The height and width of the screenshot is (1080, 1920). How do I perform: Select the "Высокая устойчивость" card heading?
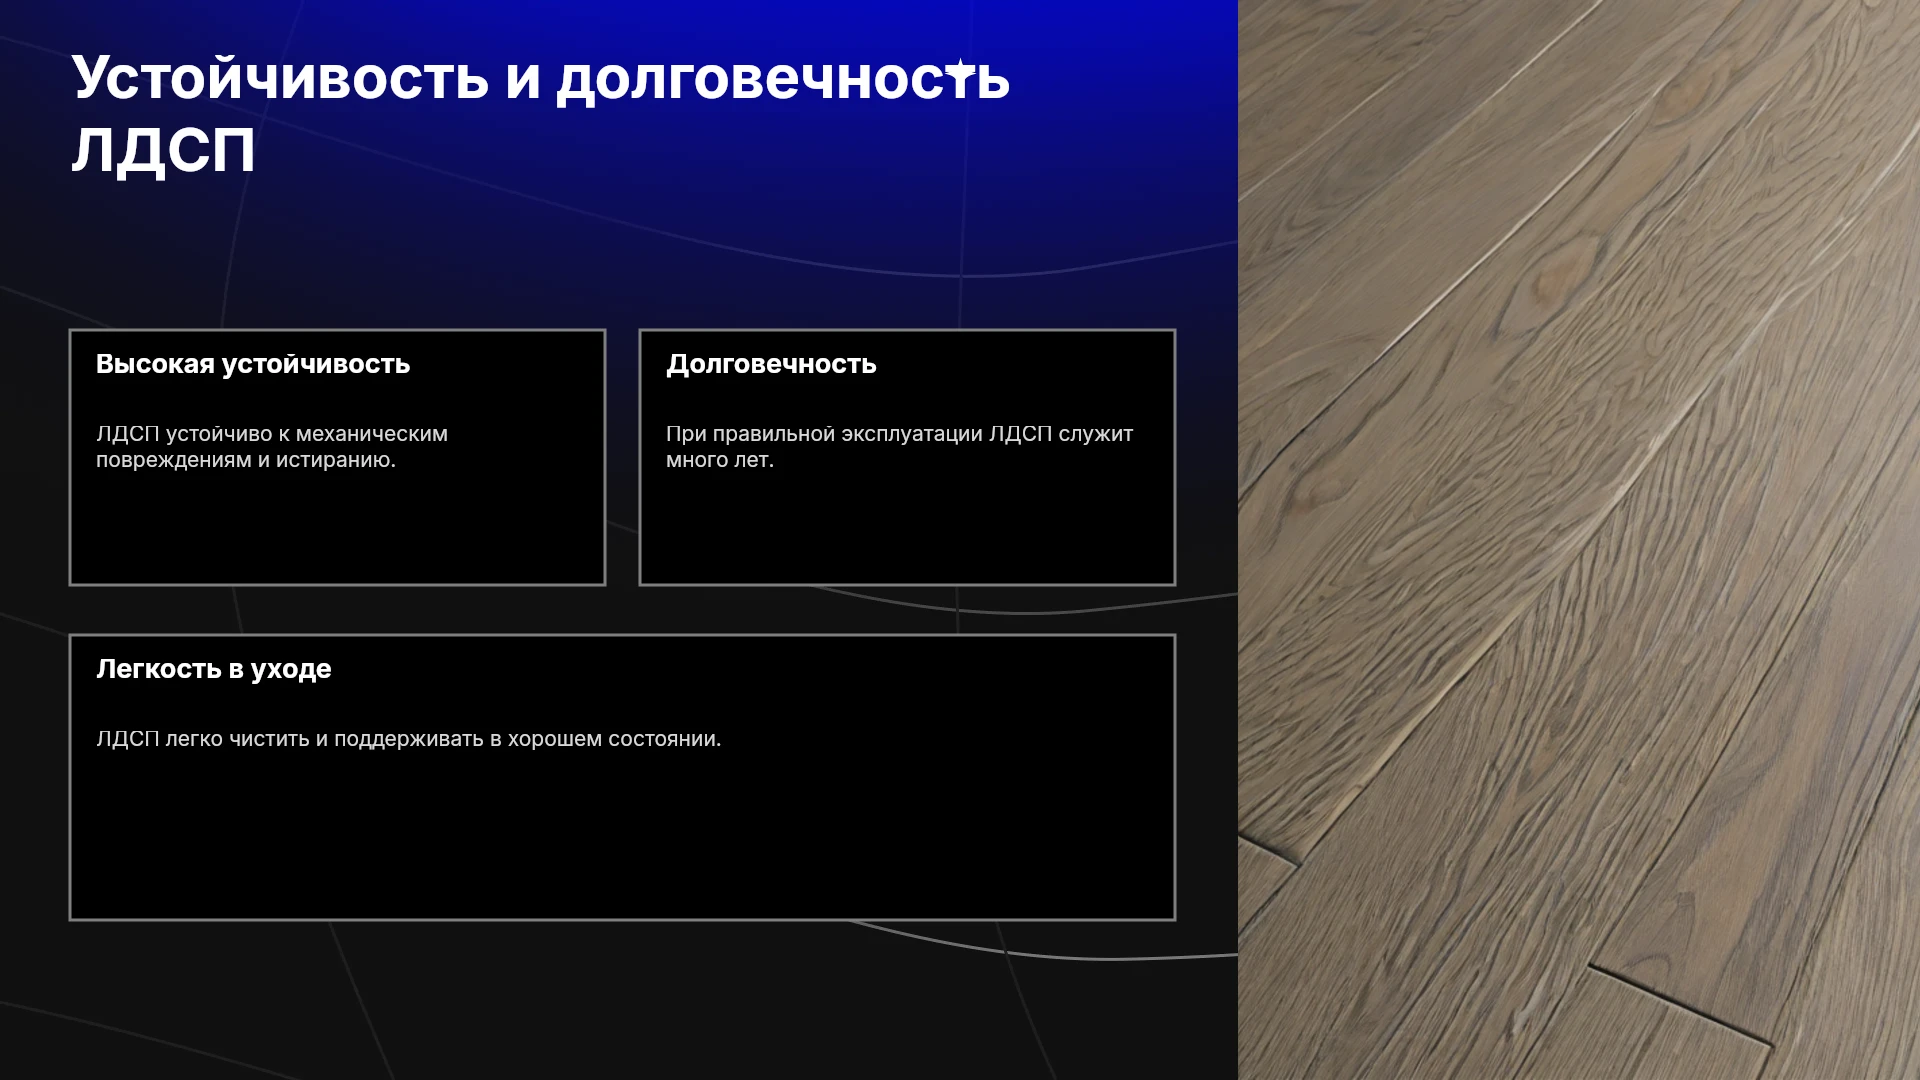(x=253, y=364)
